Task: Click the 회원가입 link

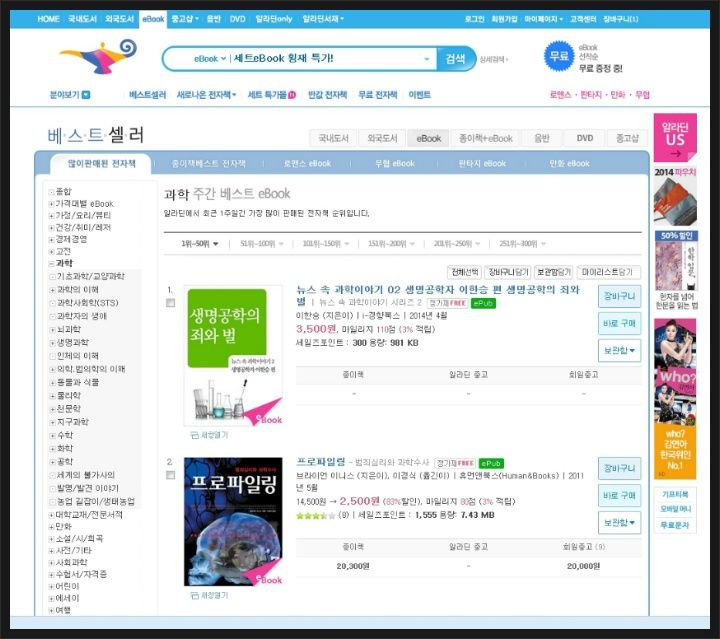Action: [504, 19]
